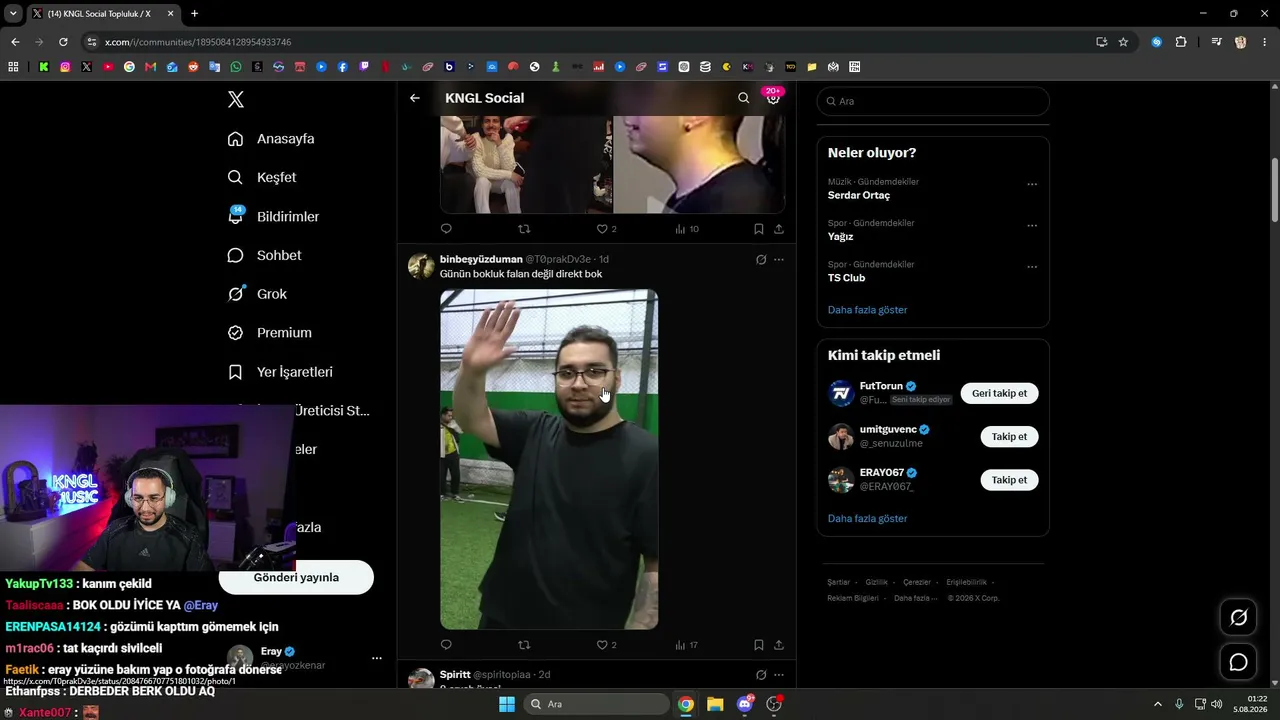The width and height of the screenshot is (1280, 720).
Task: Click the Gönderi yayınla post button
Action: [296, 577]
